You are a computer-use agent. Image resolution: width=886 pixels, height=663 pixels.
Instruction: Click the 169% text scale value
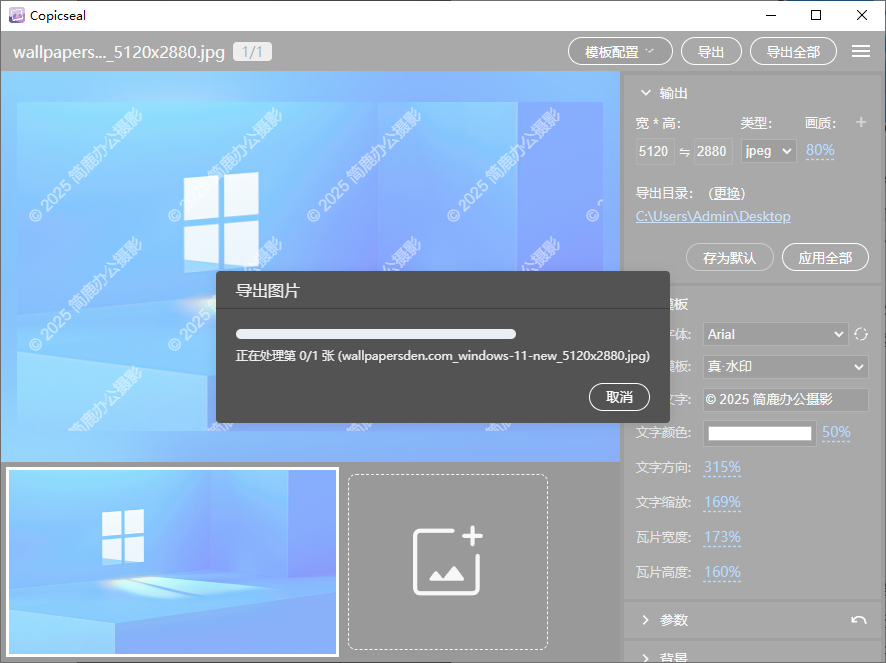click(722, 502)
